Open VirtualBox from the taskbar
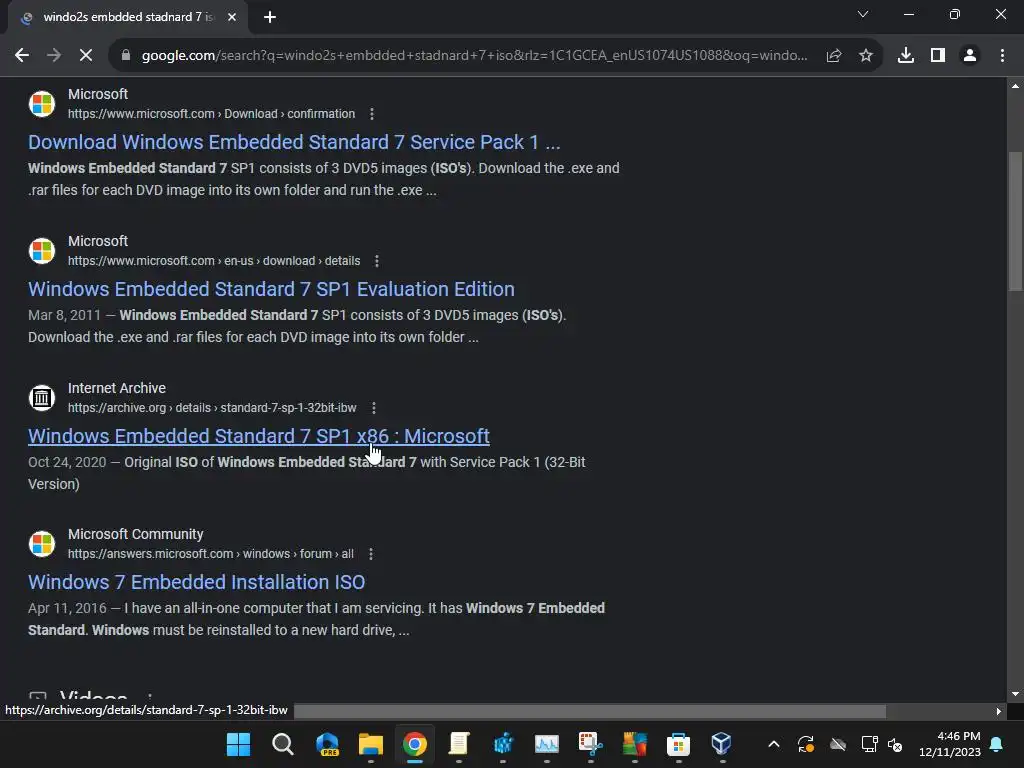 pos(722,744)
